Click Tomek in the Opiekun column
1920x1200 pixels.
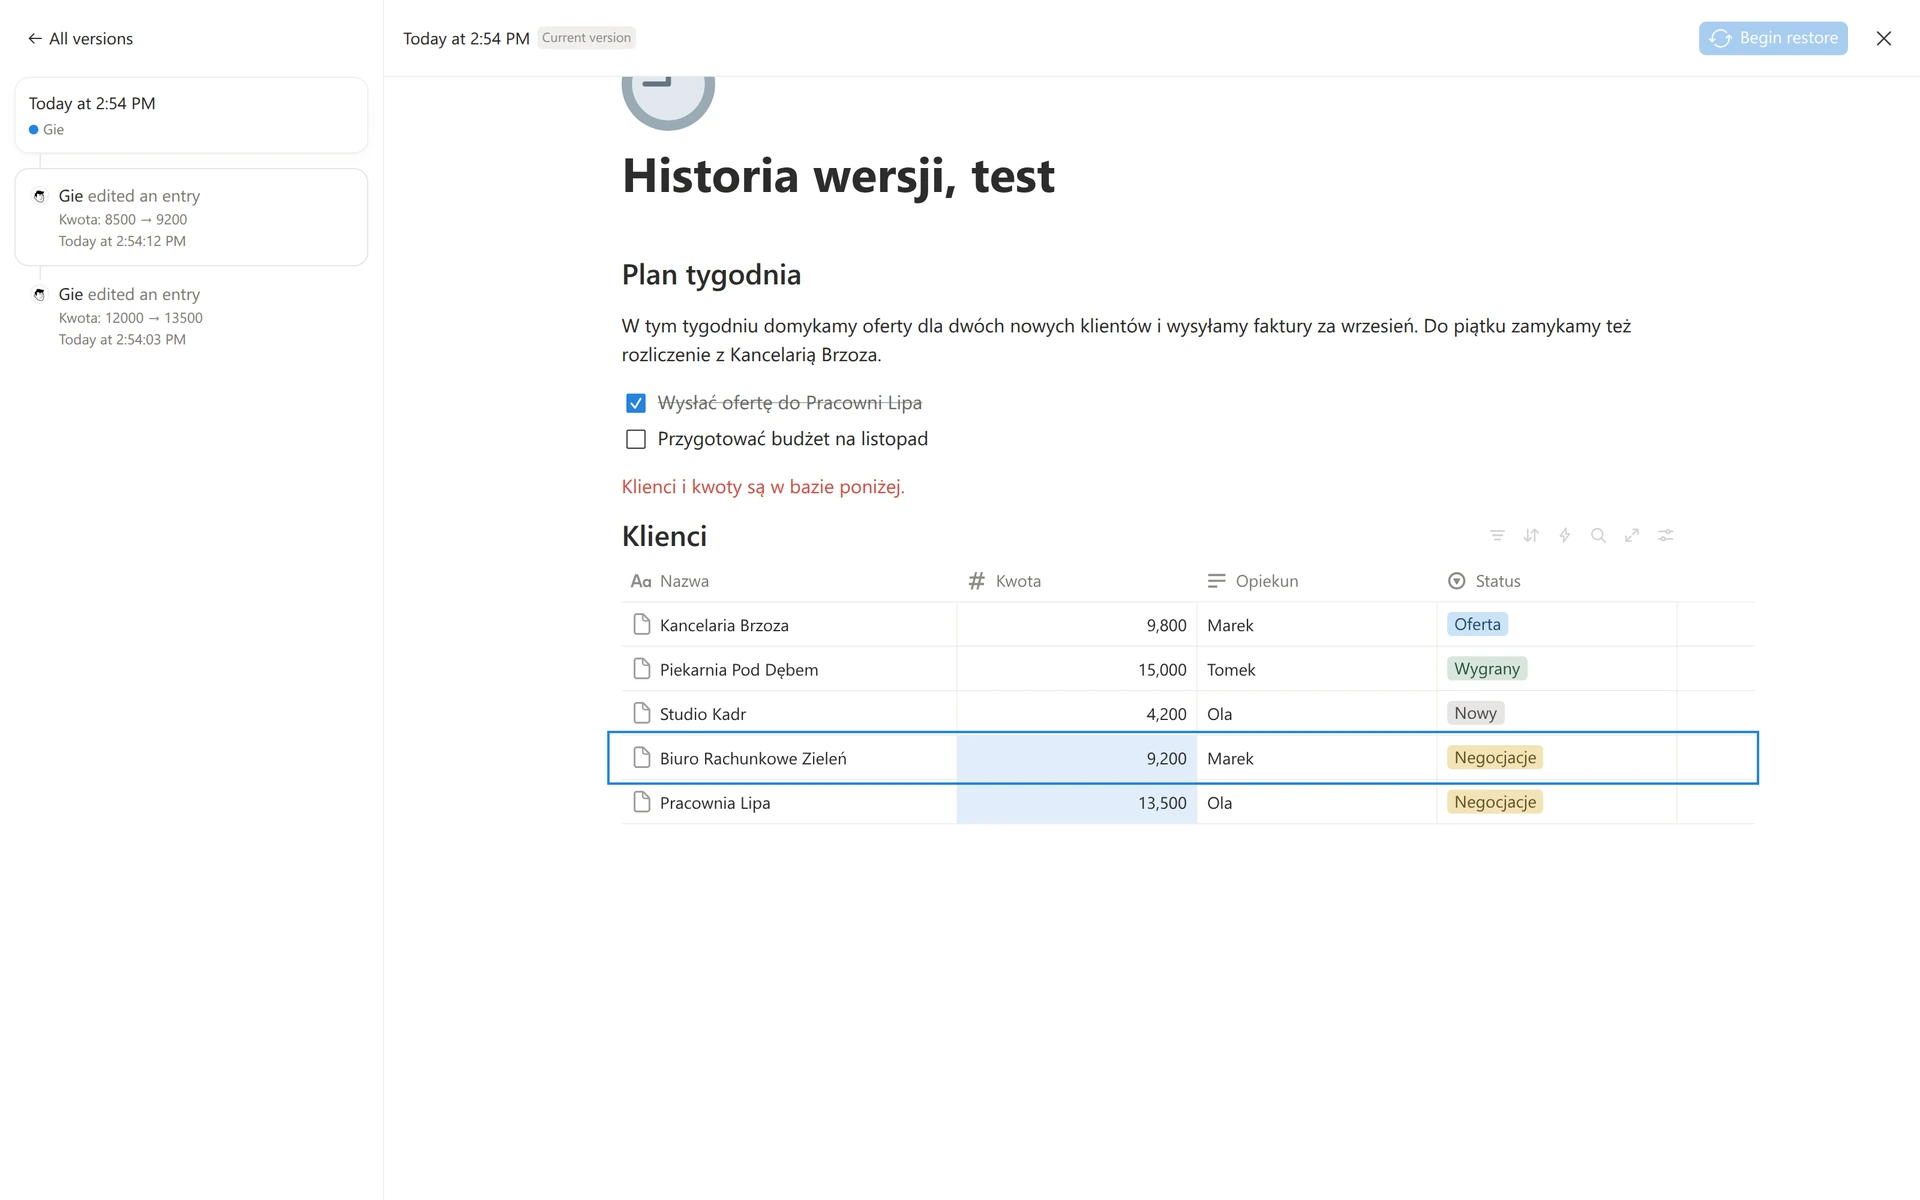pyautogui.click(x=1231, y=670)
